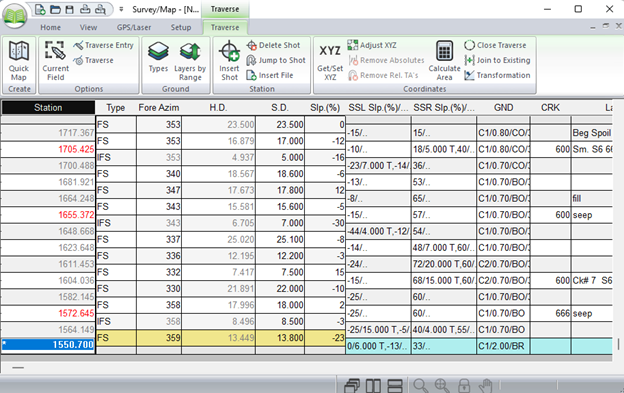The height and width of the screenshot is (393, 624).
Task: Open the Calculate Area tool
Action: (x=444, y=61)
